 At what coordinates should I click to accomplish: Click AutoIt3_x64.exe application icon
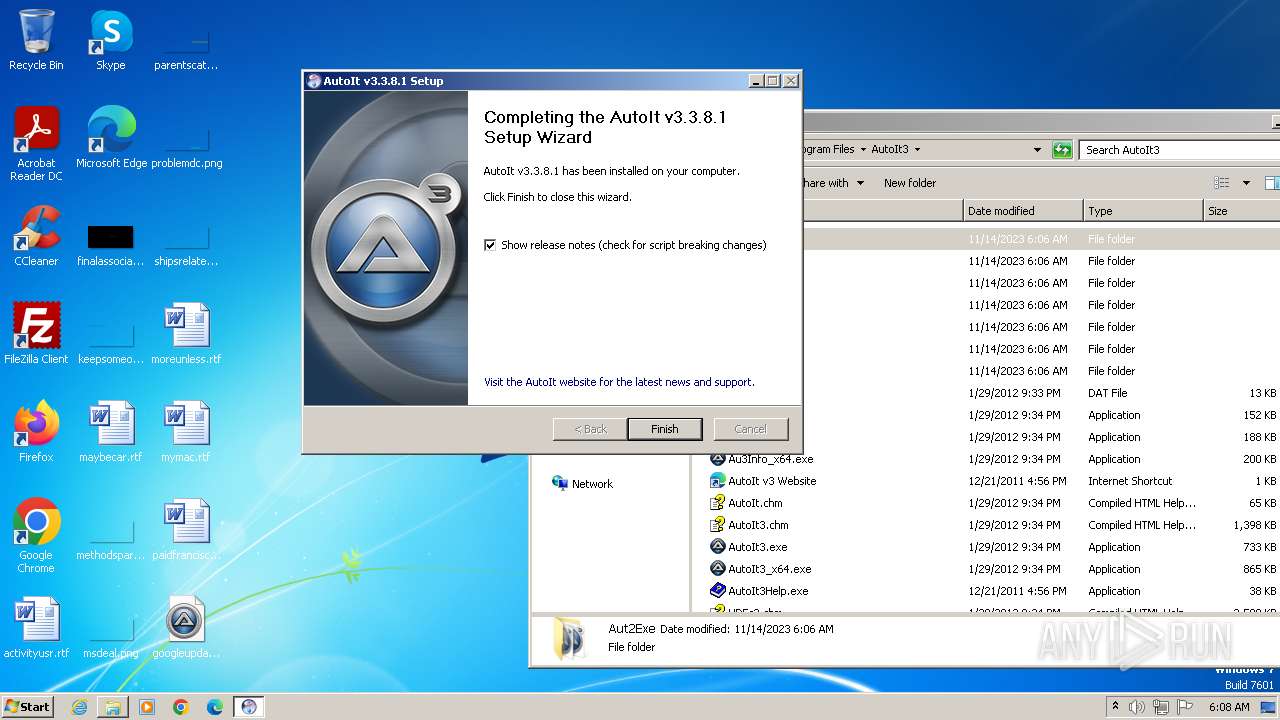tap(717, 569)
